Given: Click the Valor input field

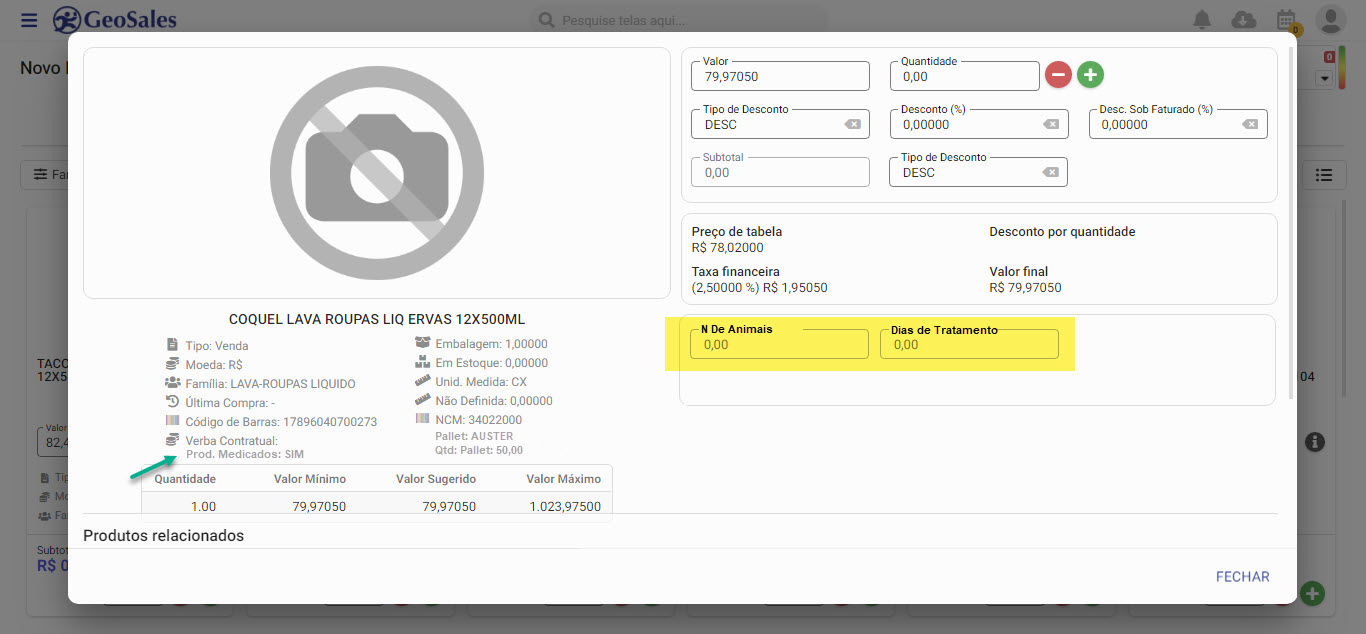Looking at the screenshot, I should (780, 76).
